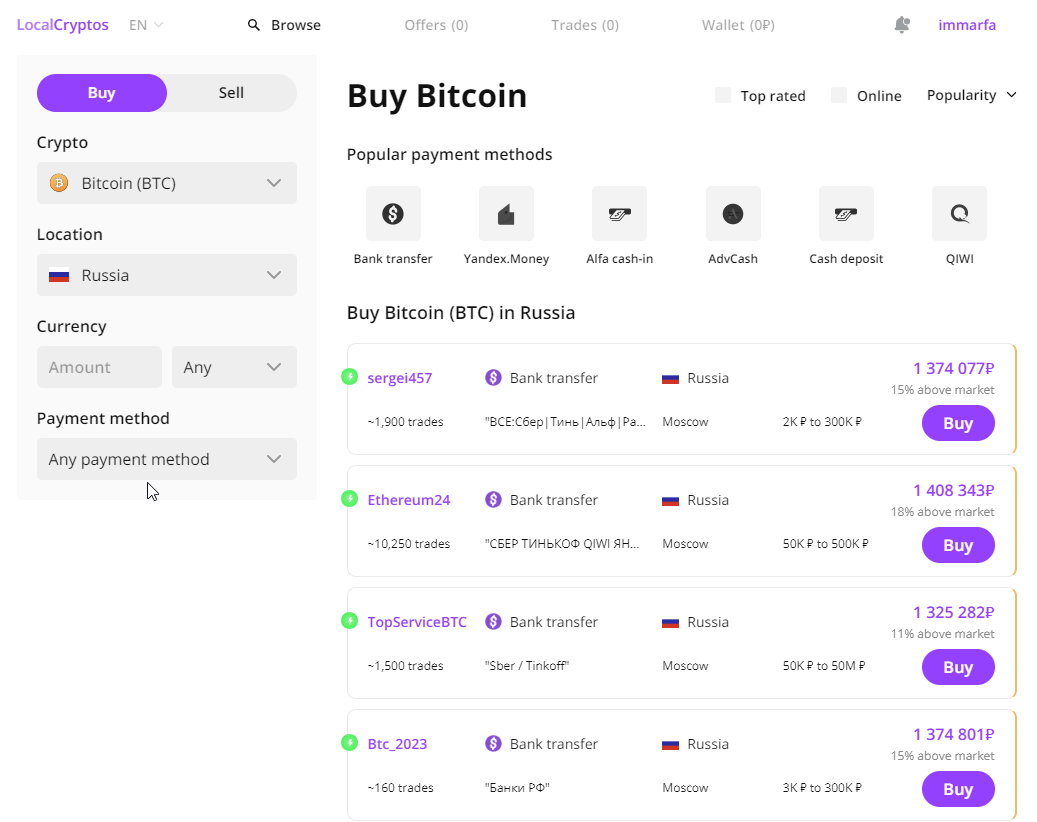Viewport: 1037px width, 822px height.
Task: Click the Bank transfer payment method icon
Action: click(x=393, y=213)
